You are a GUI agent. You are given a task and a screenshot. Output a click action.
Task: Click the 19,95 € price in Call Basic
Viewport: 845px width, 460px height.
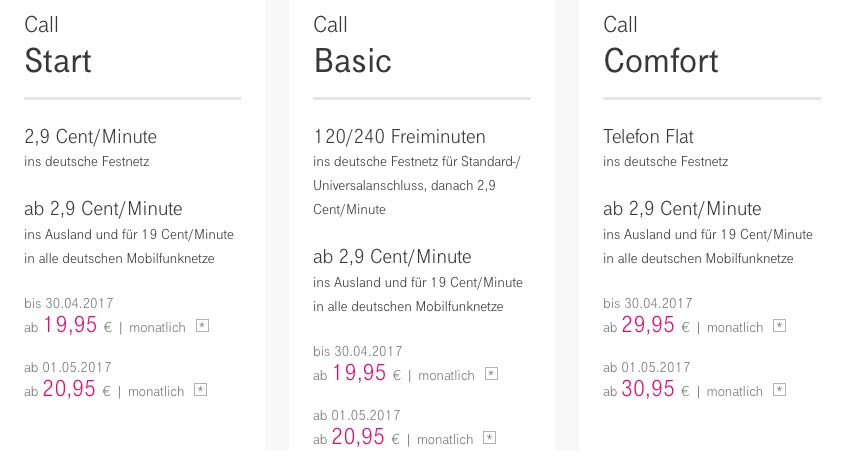point(359,374)
